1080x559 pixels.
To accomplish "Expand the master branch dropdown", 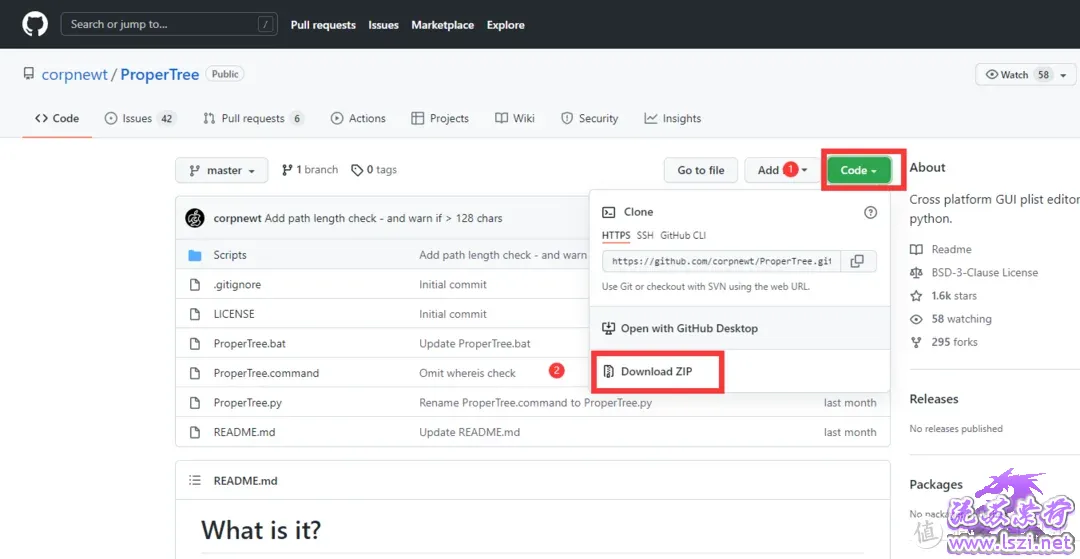I will pyautogui.click(x=222, y=170).
